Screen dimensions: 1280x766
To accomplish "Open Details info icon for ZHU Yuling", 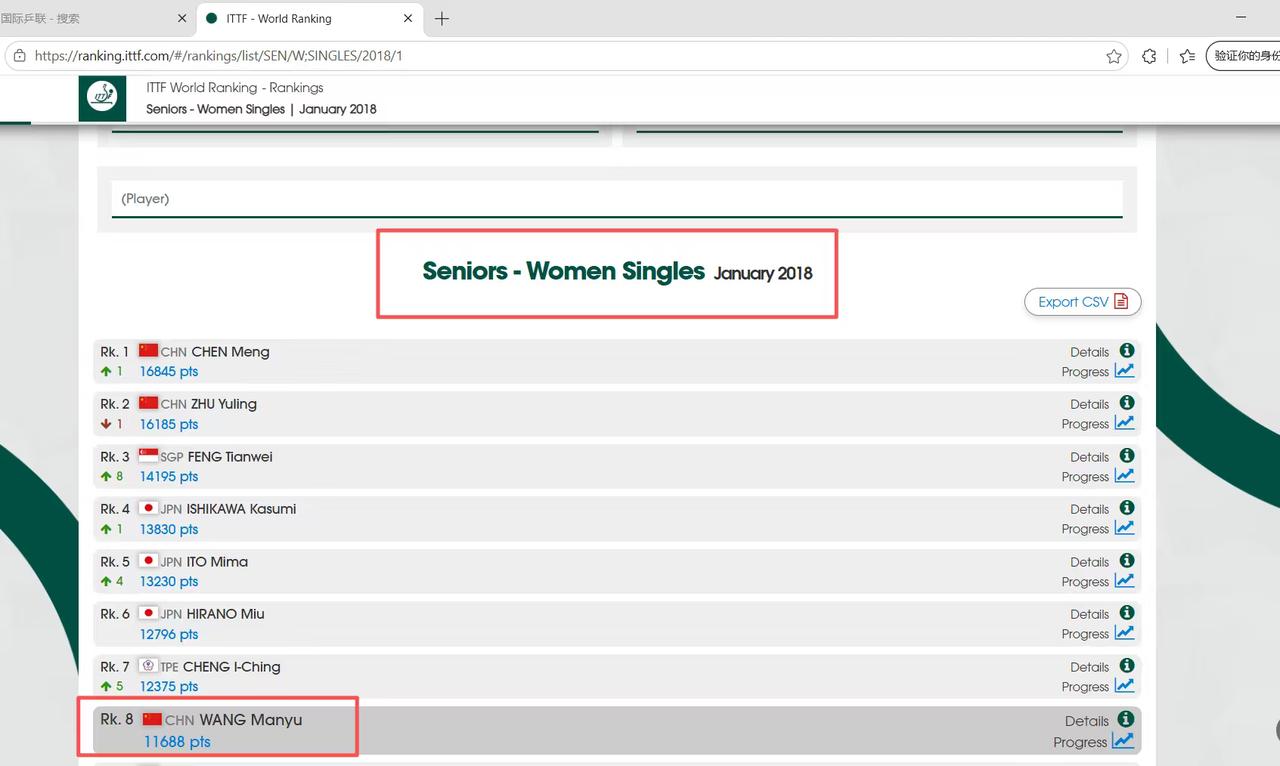I will (x=1127, y=403).
